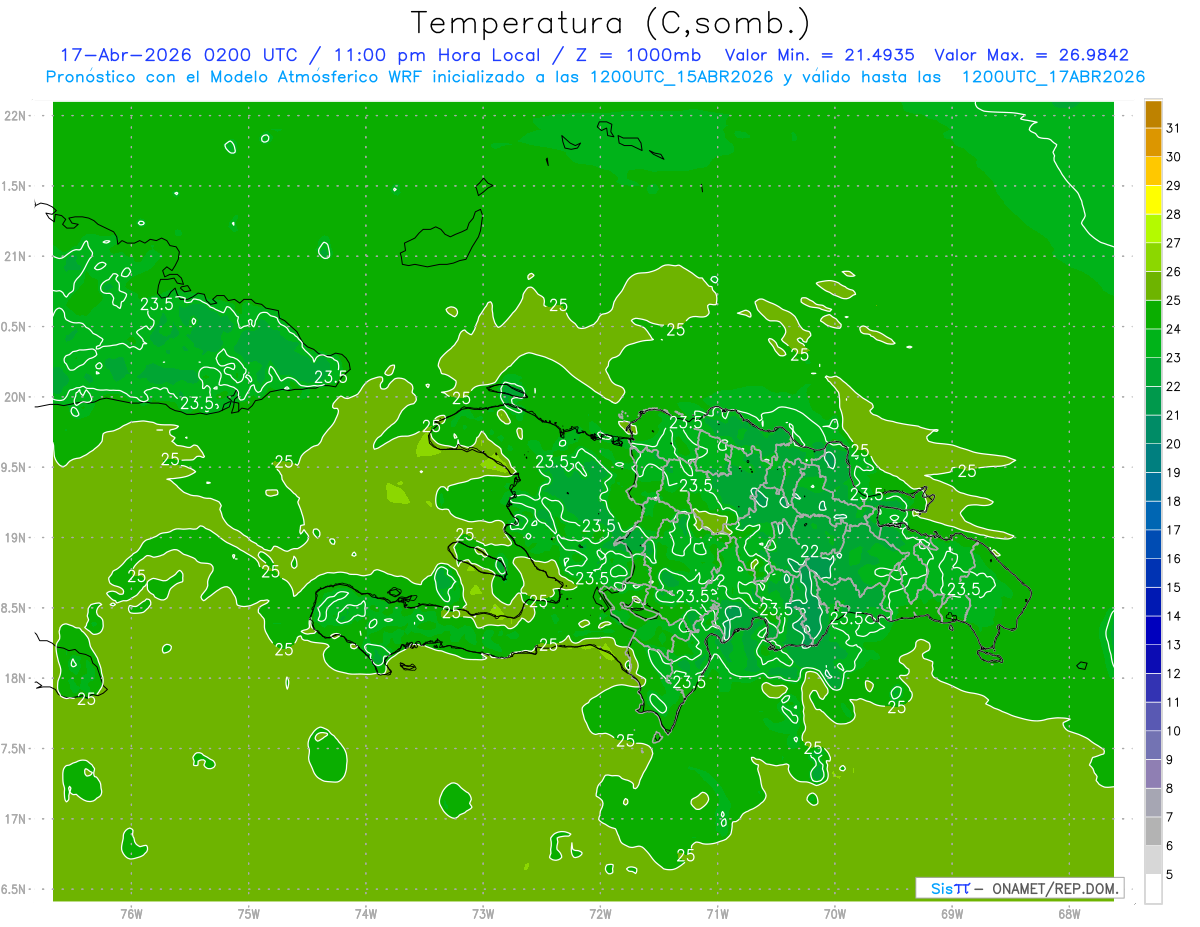Click the 22 contour label over central Dominican Republic
This screenshot has height=927, width=1200.
click(810, 551)
